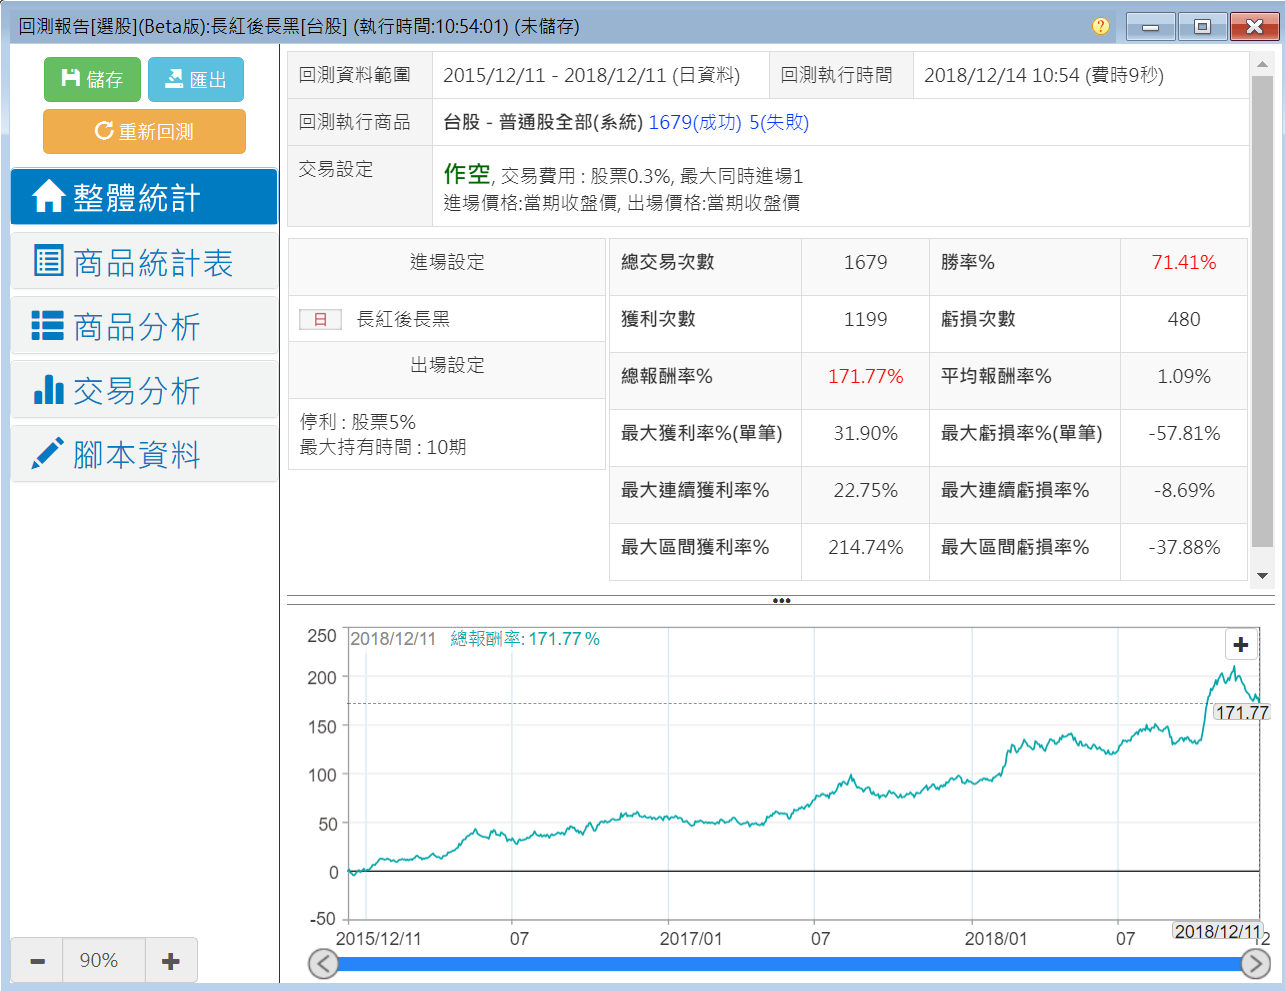Viewport: 1285px width, 991px height.
Task: Click the blue 匯出 export button
Action: [x=196, y=79]
